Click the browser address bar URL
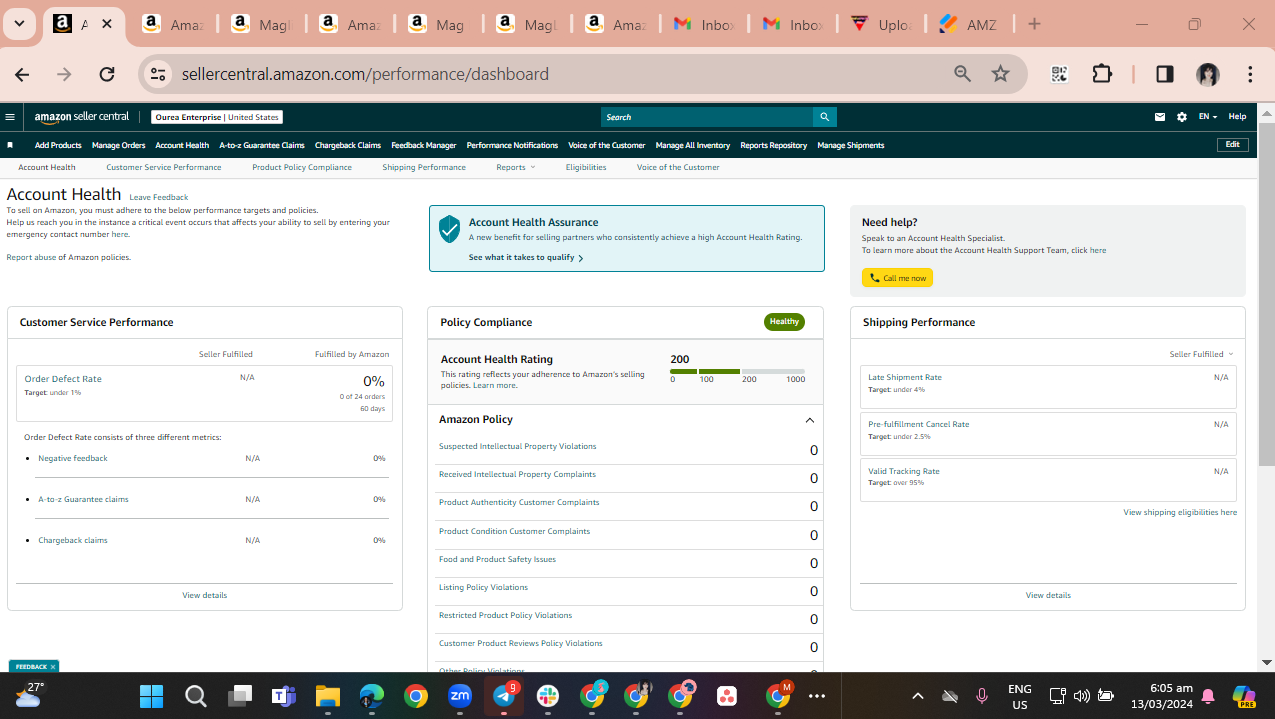 (x=365, y=74)
